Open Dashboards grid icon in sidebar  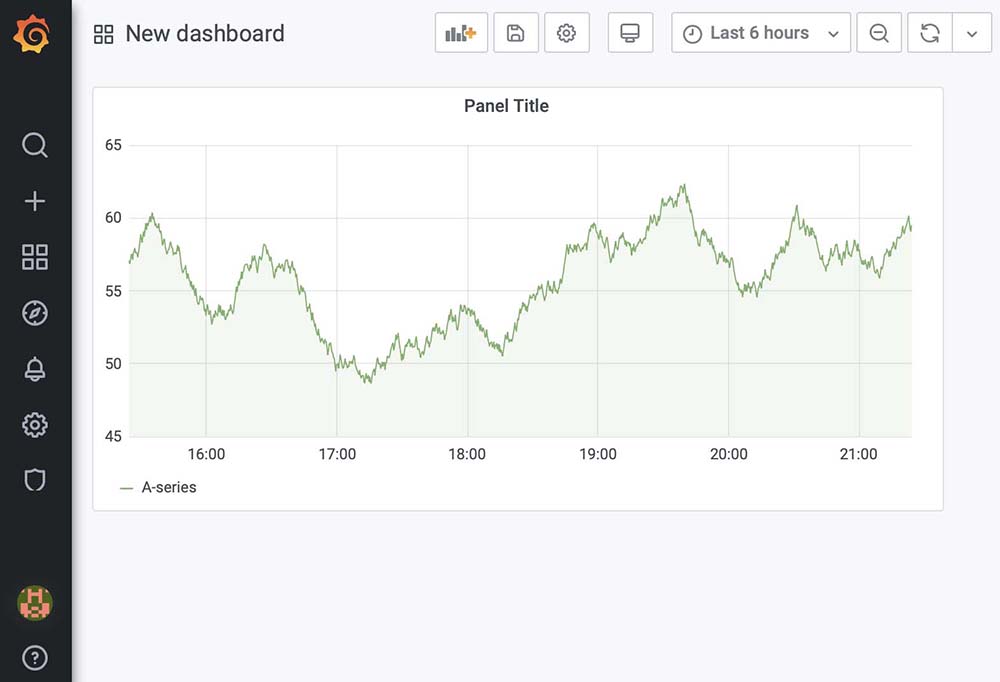34,257
